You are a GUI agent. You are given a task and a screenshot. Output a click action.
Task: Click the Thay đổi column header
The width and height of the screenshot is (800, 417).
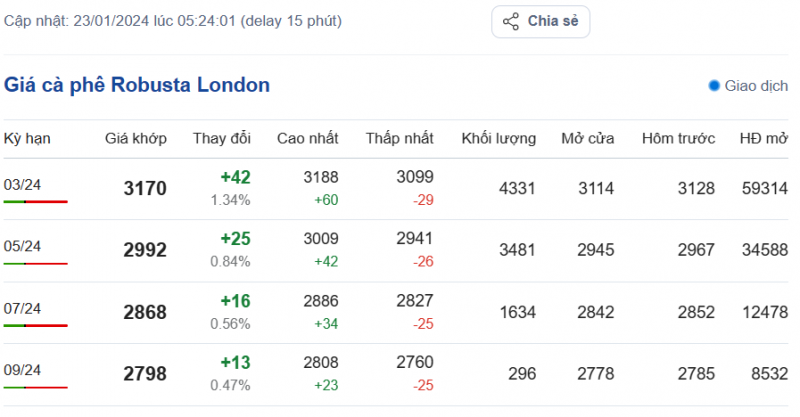tap(221, 138)
